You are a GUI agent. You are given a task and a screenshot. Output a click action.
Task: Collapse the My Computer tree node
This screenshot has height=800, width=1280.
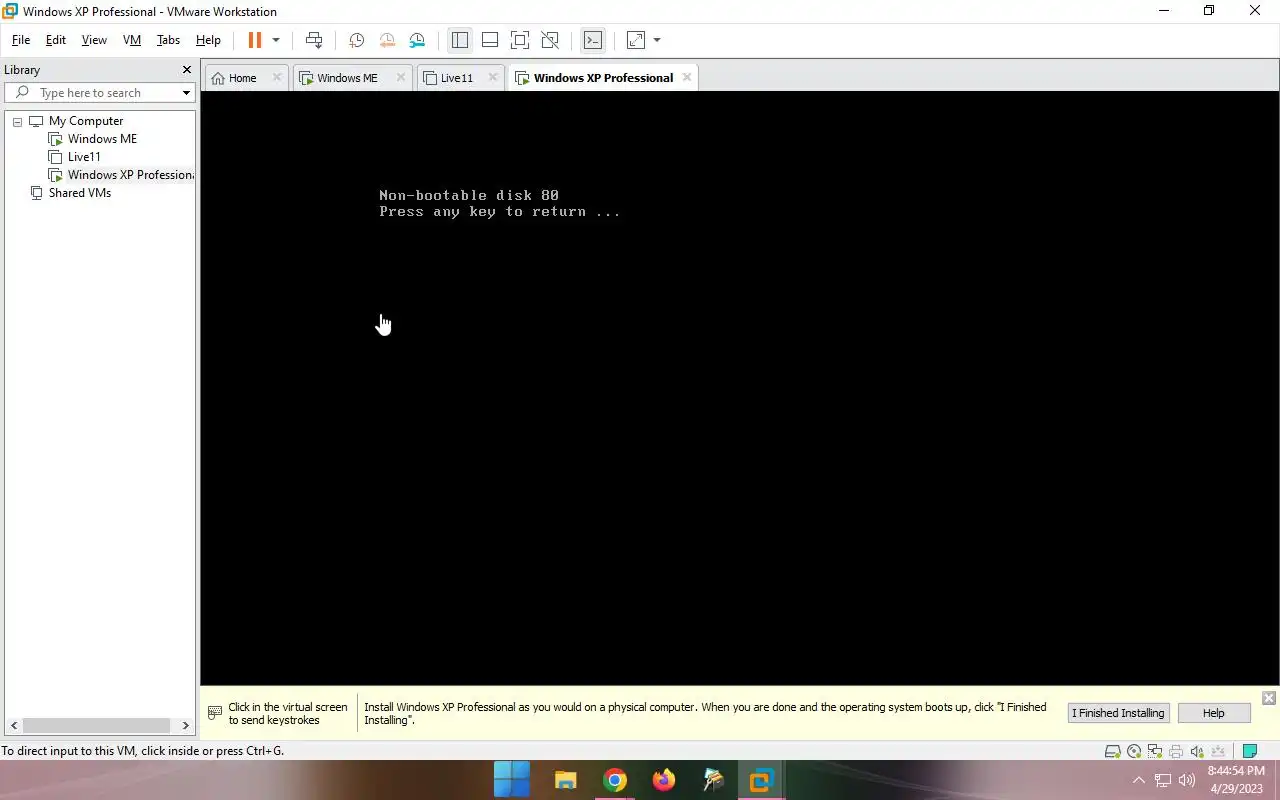[x=17, y=121]
